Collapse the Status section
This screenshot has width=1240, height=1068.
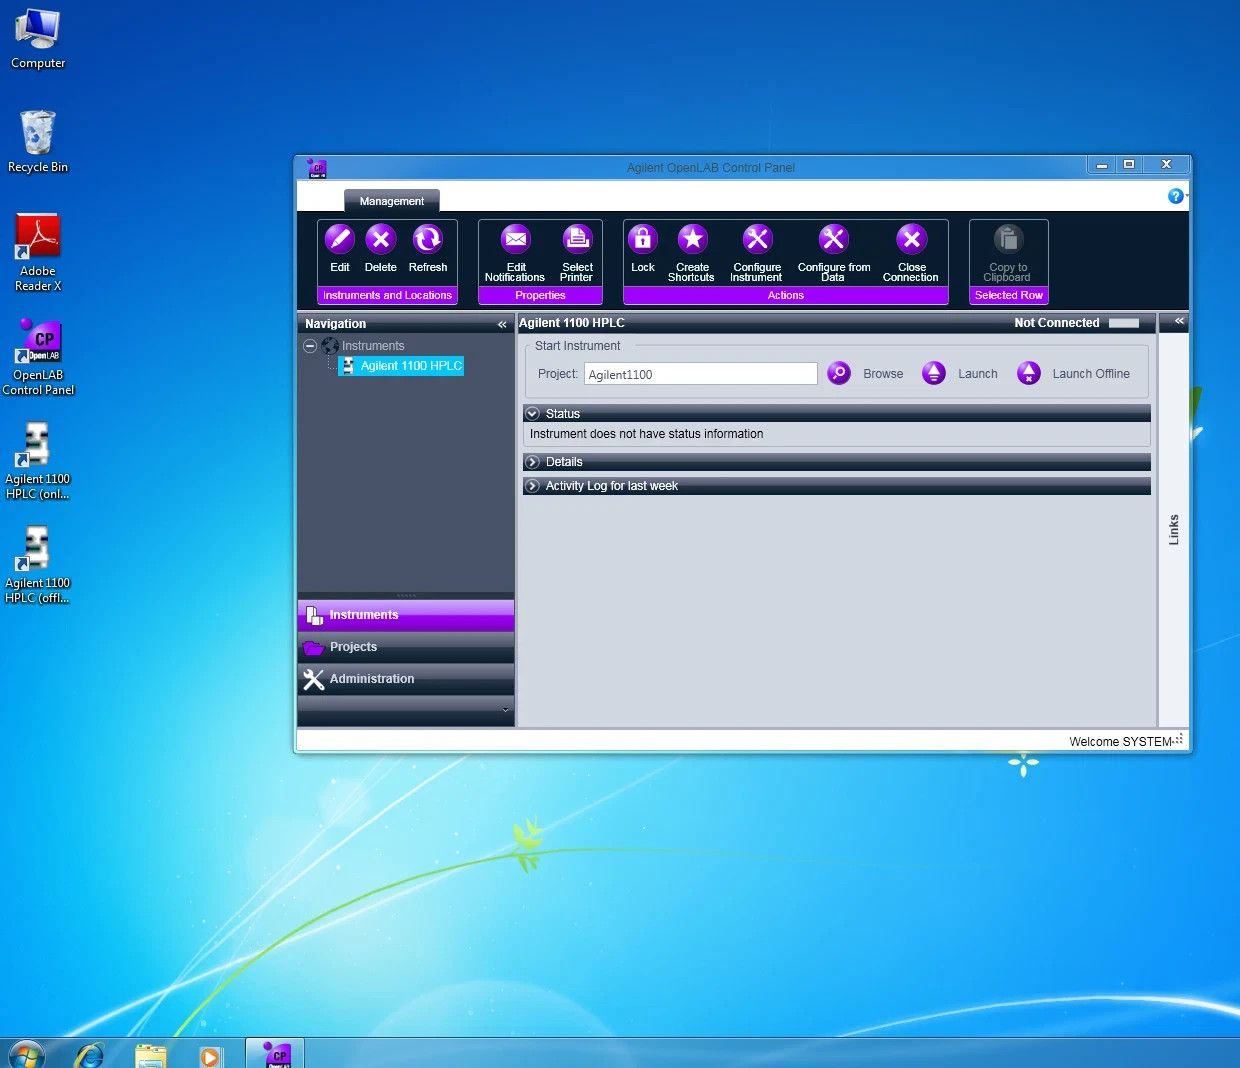tap(533, 413)
